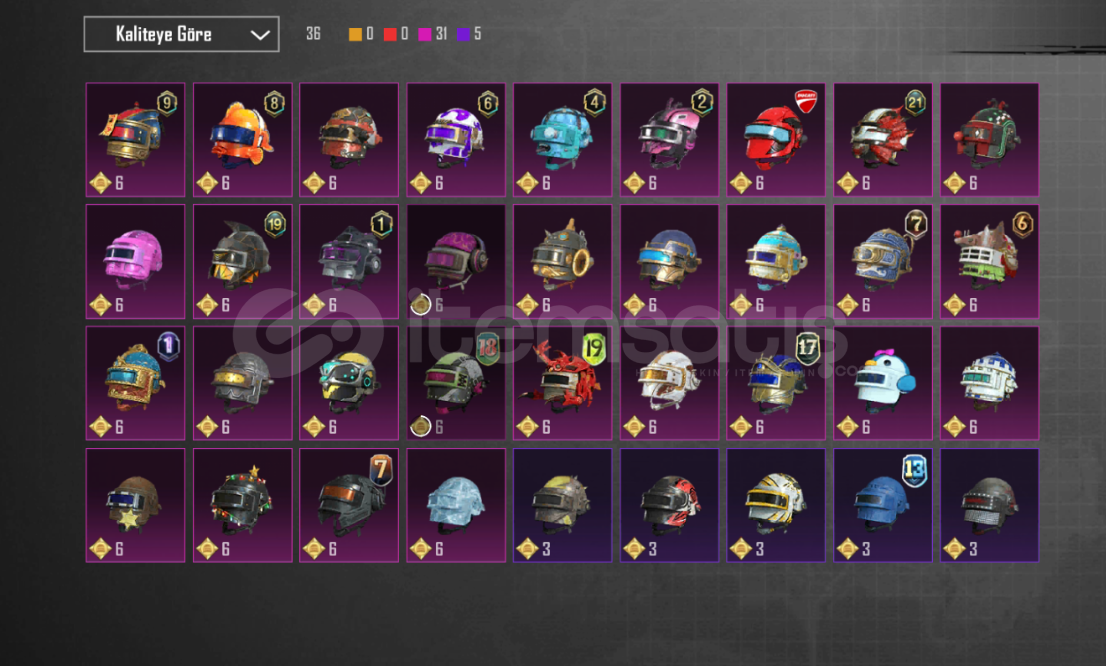Choose the Christmas tree lights helmet
The height and width of the screenshot is (666, 1106).
(x=242, y=505)
